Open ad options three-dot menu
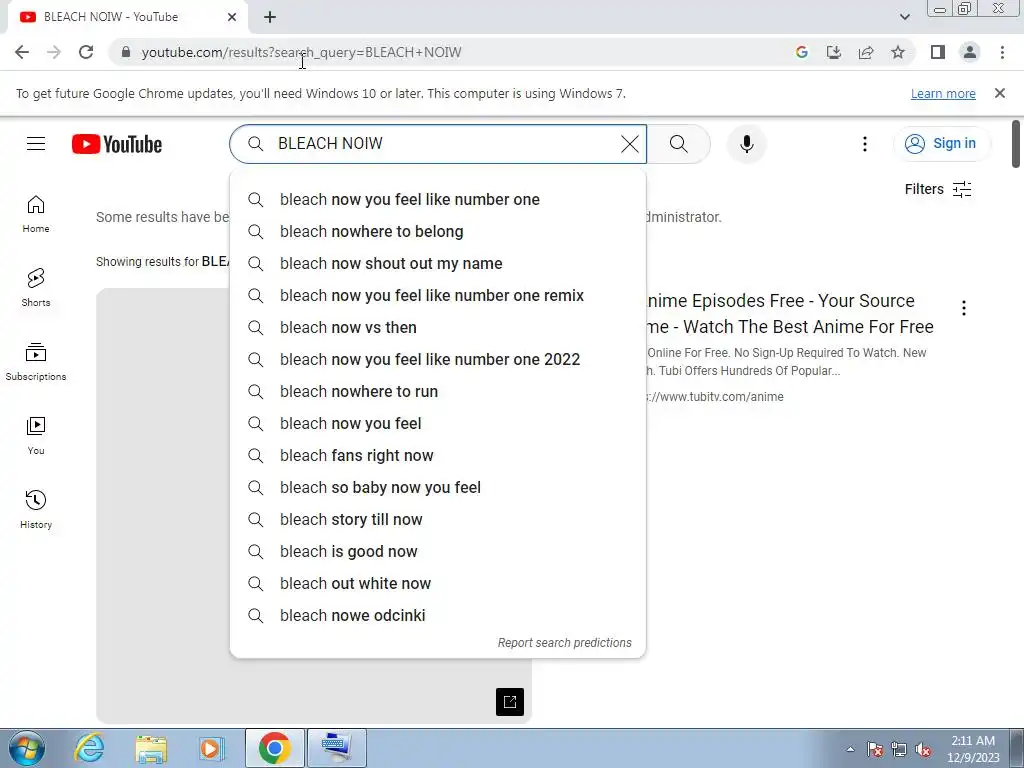 coord(964,308)
